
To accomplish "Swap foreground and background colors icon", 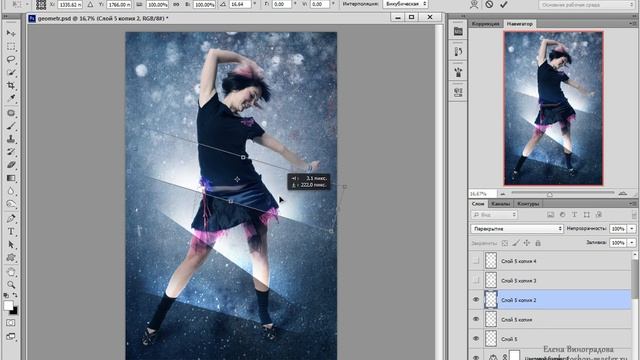I will pyautogui.click(x=15, y=295).
